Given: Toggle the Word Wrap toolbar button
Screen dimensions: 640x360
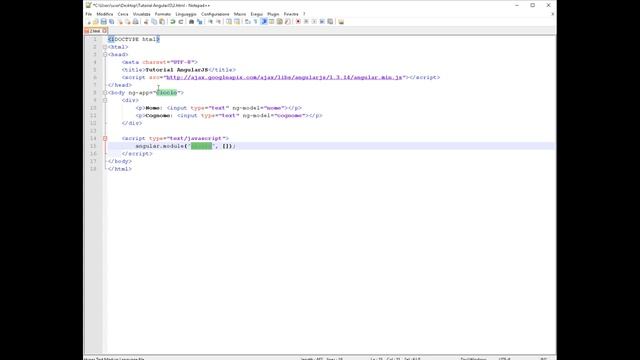Looking at the screenshot, I should coord(247,22).
